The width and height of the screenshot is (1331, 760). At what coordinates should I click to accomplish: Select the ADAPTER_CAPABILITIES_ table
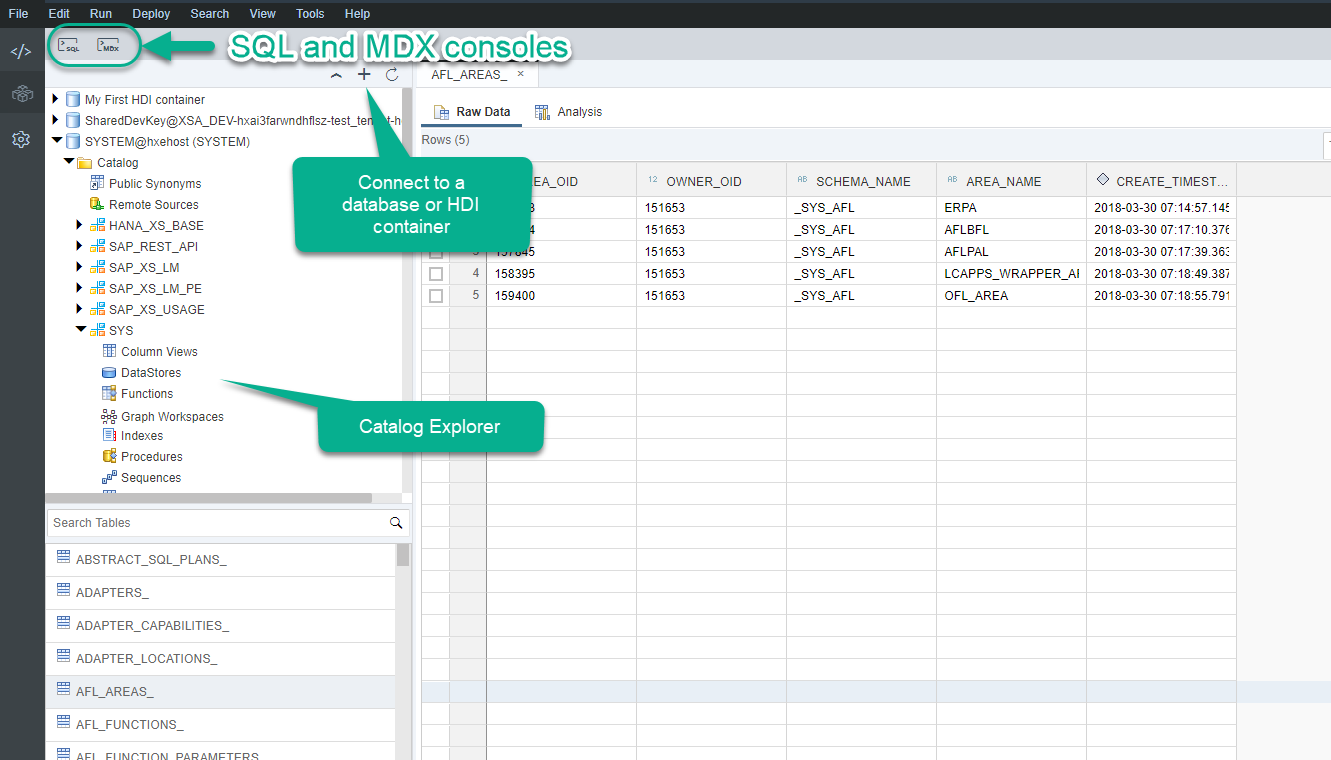pyautogui.click(x=221, y=626)
